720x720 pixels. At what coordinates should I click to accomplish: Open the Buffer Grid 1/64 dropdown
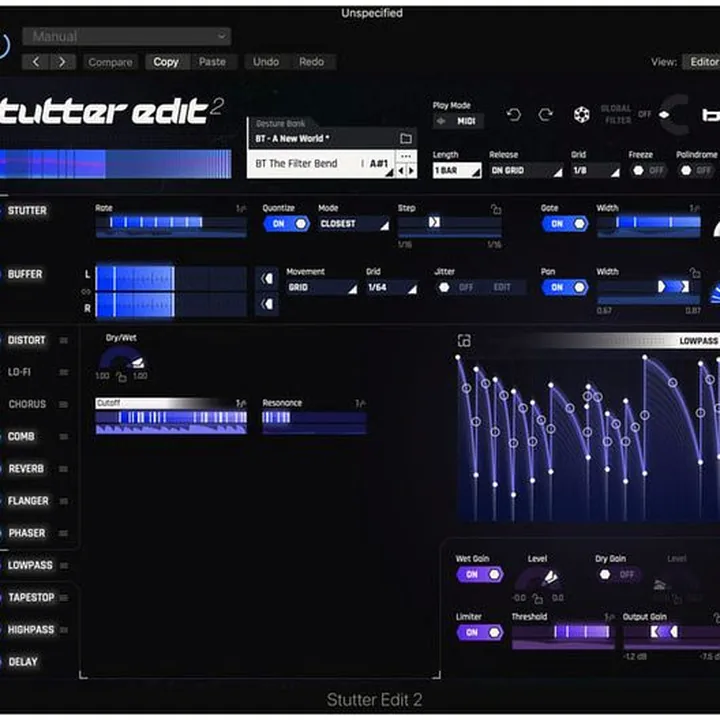tap(392, 287)
